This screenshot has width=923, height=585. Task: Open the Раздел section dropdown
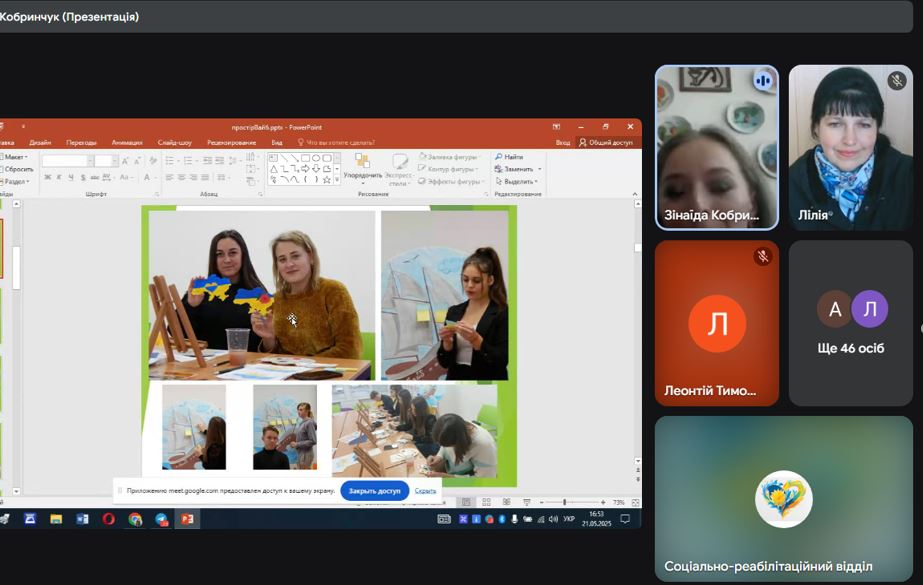[13, 181]
